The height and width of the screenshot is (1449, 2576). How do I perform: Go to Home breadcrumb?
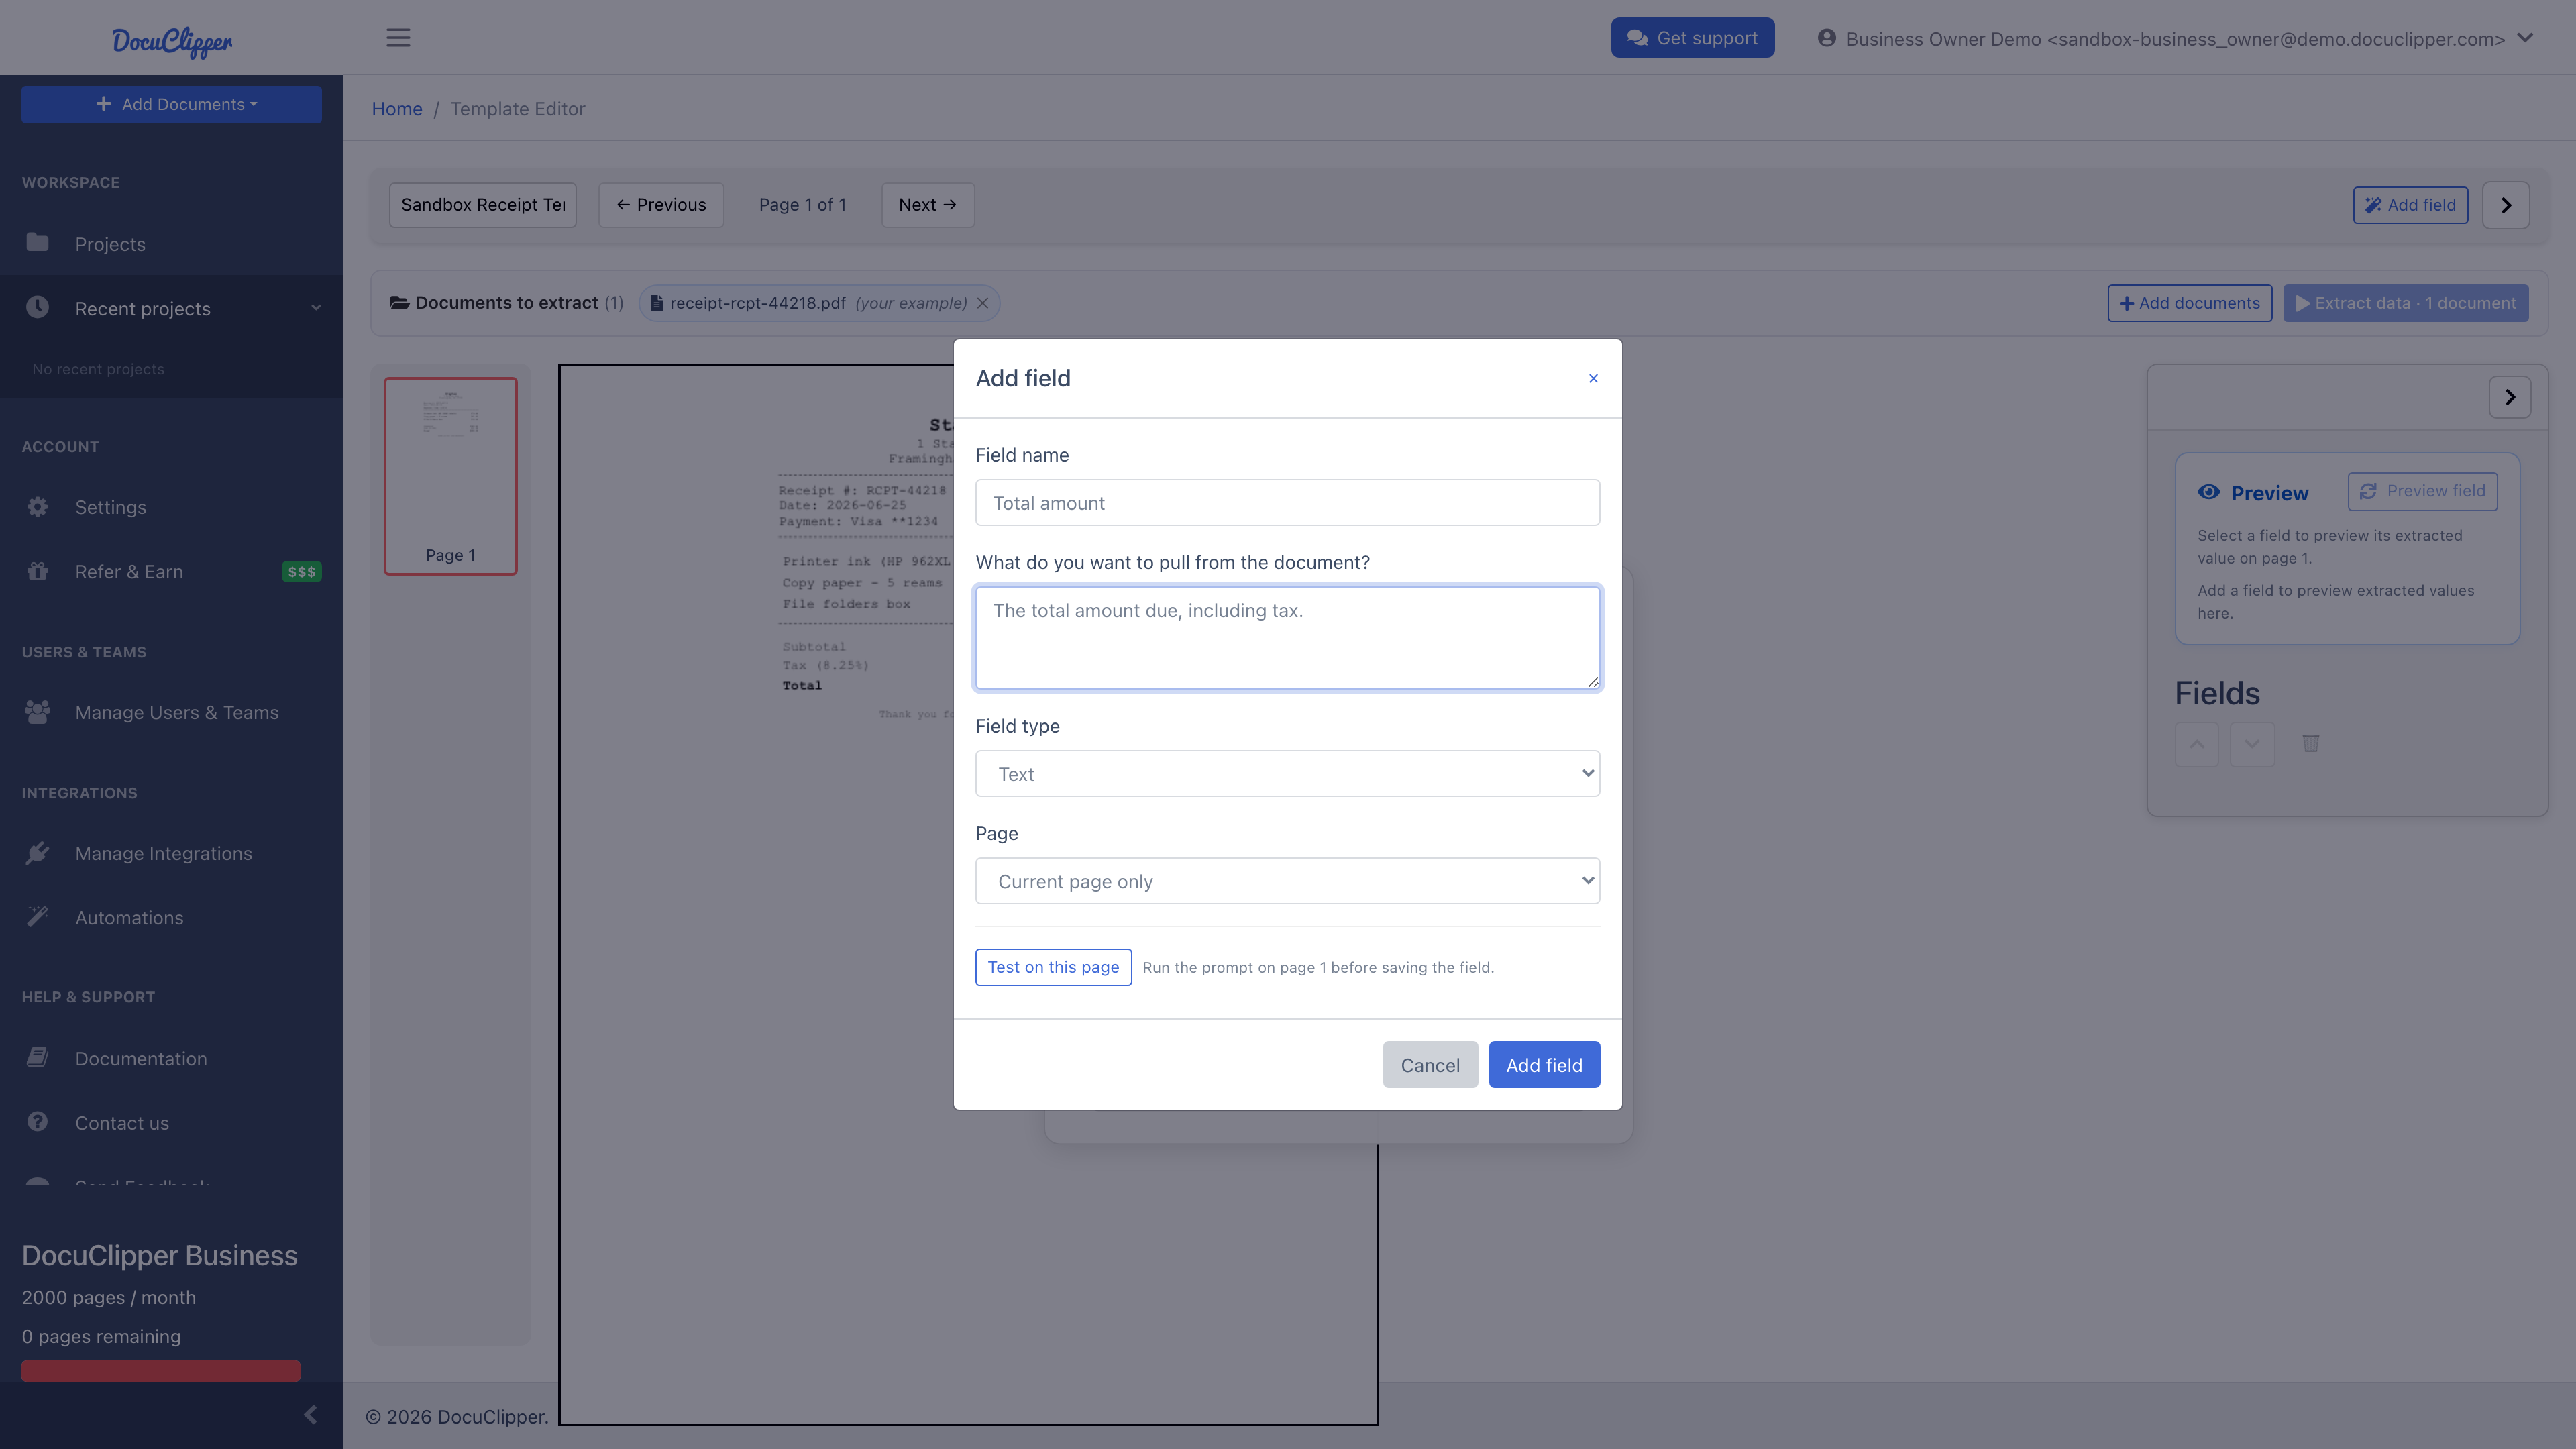point(397,109)
